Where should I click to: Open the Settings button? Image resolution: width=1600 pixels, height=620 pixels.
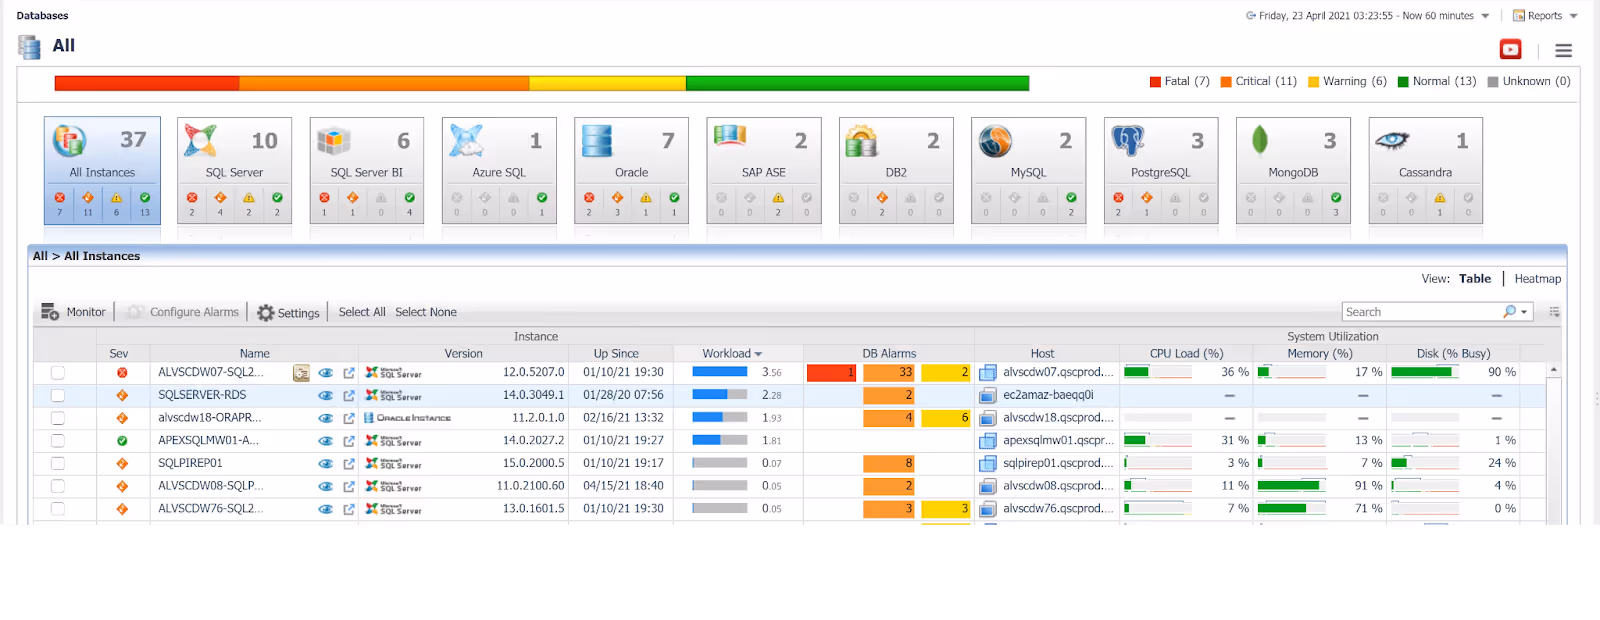pos(288,313)
